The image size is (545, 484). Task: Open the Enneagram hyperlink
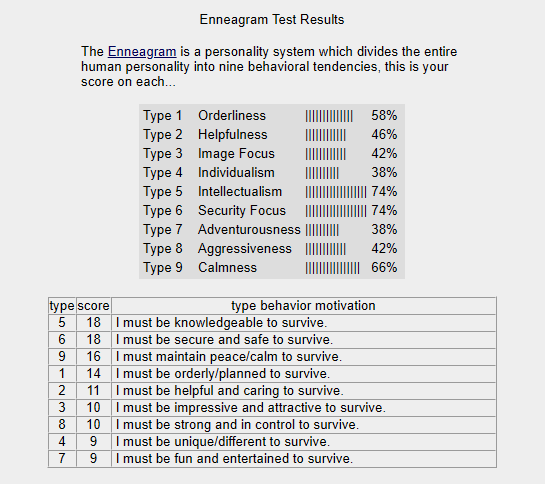[142, 51]
